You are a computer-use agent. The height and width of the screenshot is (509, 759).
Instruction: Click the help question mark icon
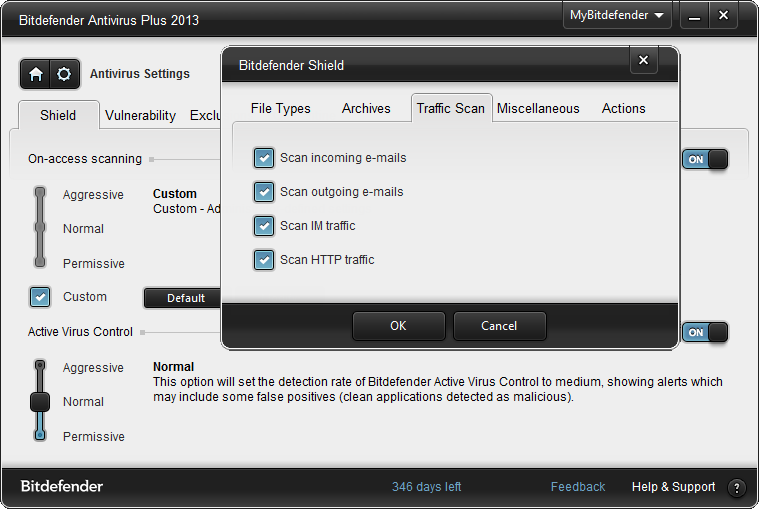[737, 488]
